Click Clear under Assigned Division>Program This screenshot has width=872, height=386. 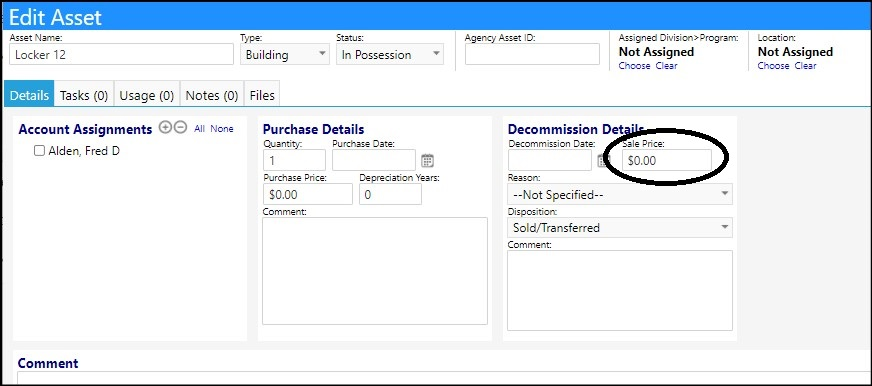click(666, 66)
